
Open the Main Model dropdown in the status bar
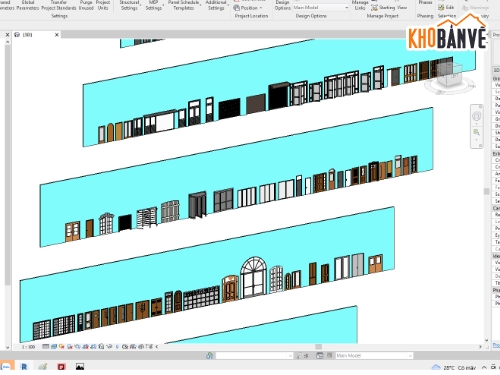[374, 356]
